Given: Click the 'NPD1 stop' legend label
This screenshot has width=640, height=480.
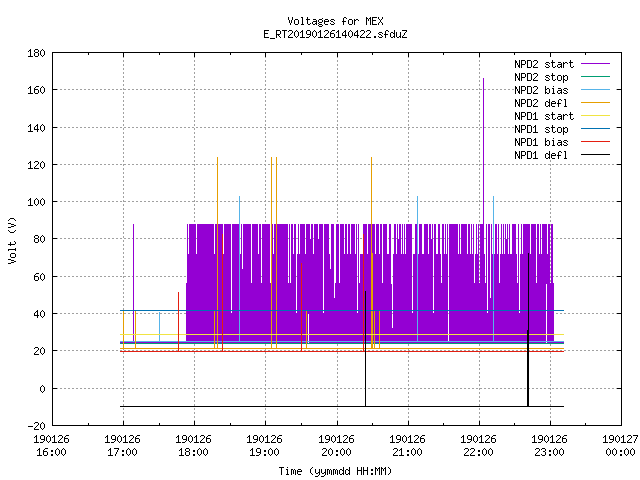Looking at the screenshot, I should click(x=541, y=129).
